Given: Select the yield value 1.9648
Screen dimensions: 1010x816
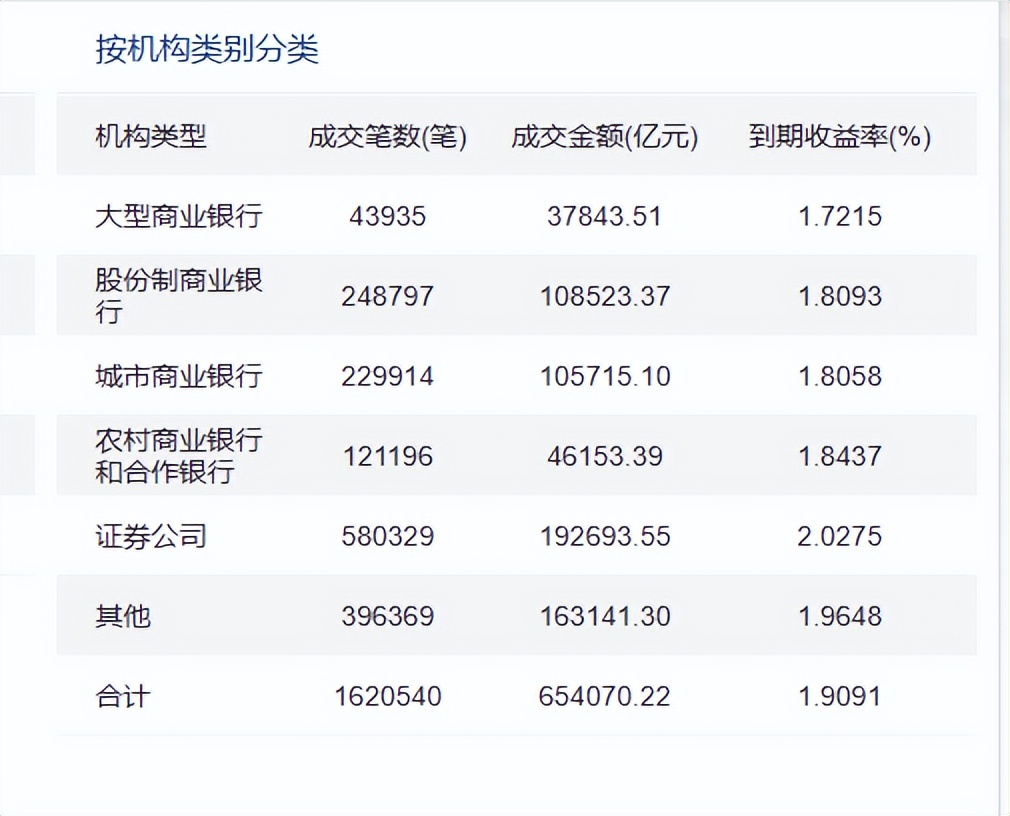Looking at the screenshot, I should click(839, 616).
